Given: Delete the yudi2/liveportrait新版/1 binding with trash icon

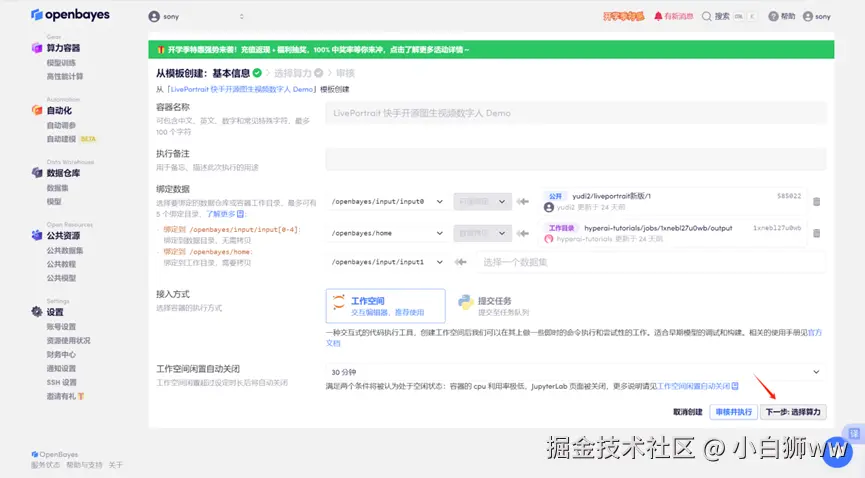Looking at the screenshot, I should (816, 201).
